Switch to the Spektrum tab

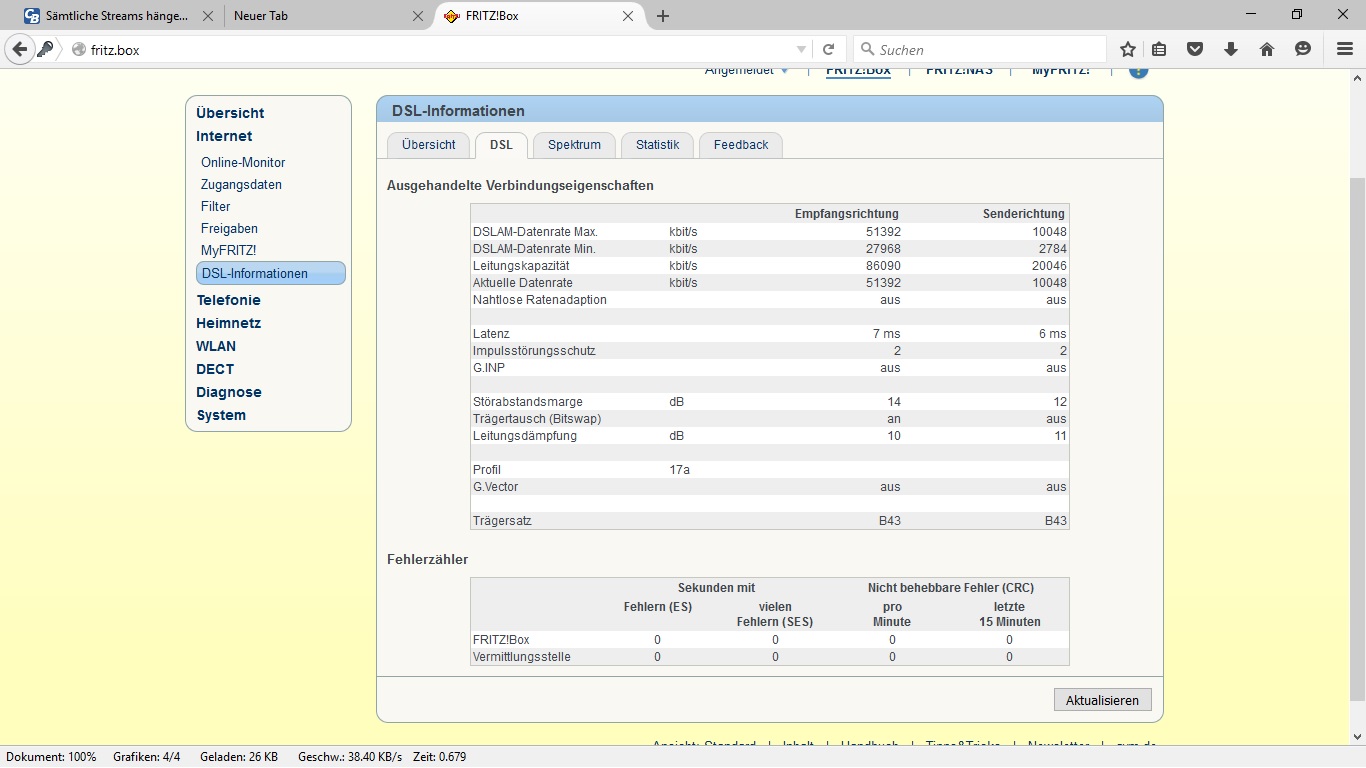(574, 145)
